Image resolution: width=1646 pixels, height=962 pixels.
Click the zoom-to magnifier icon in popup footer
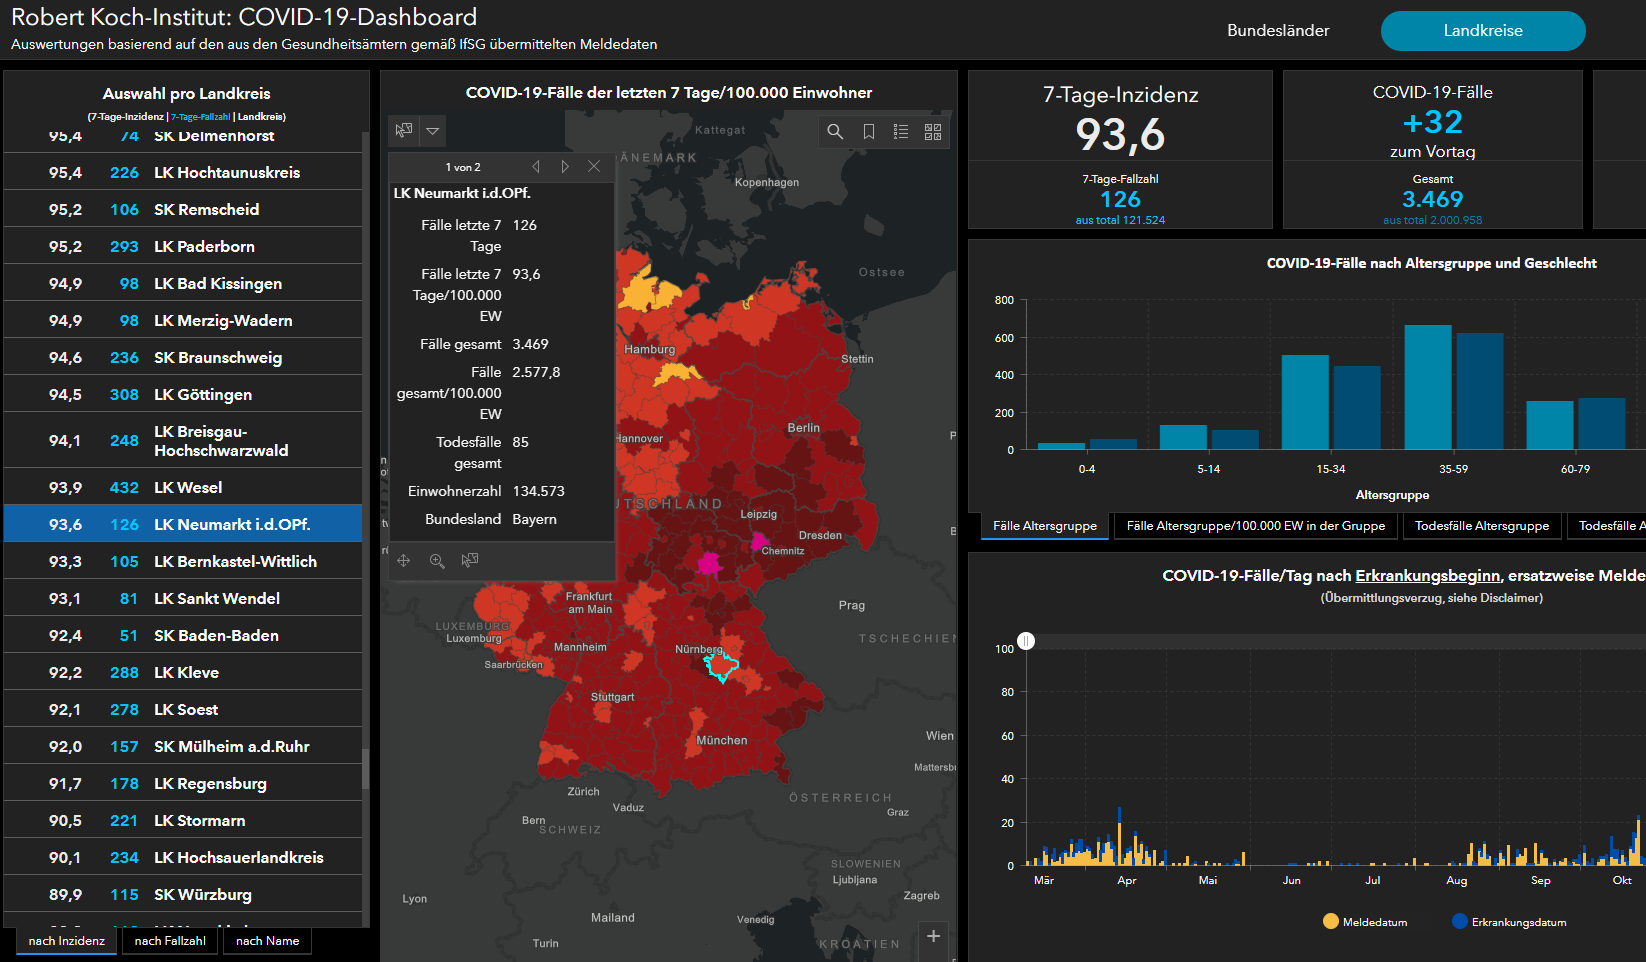coord(437,561)
